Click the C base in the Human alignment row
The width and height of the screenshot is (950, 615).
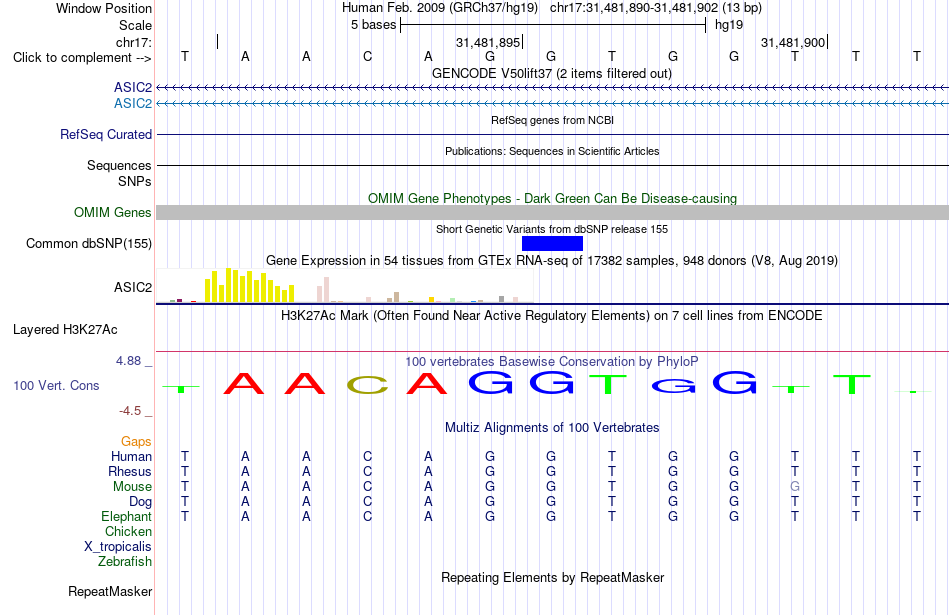click(x=367, y=456)
